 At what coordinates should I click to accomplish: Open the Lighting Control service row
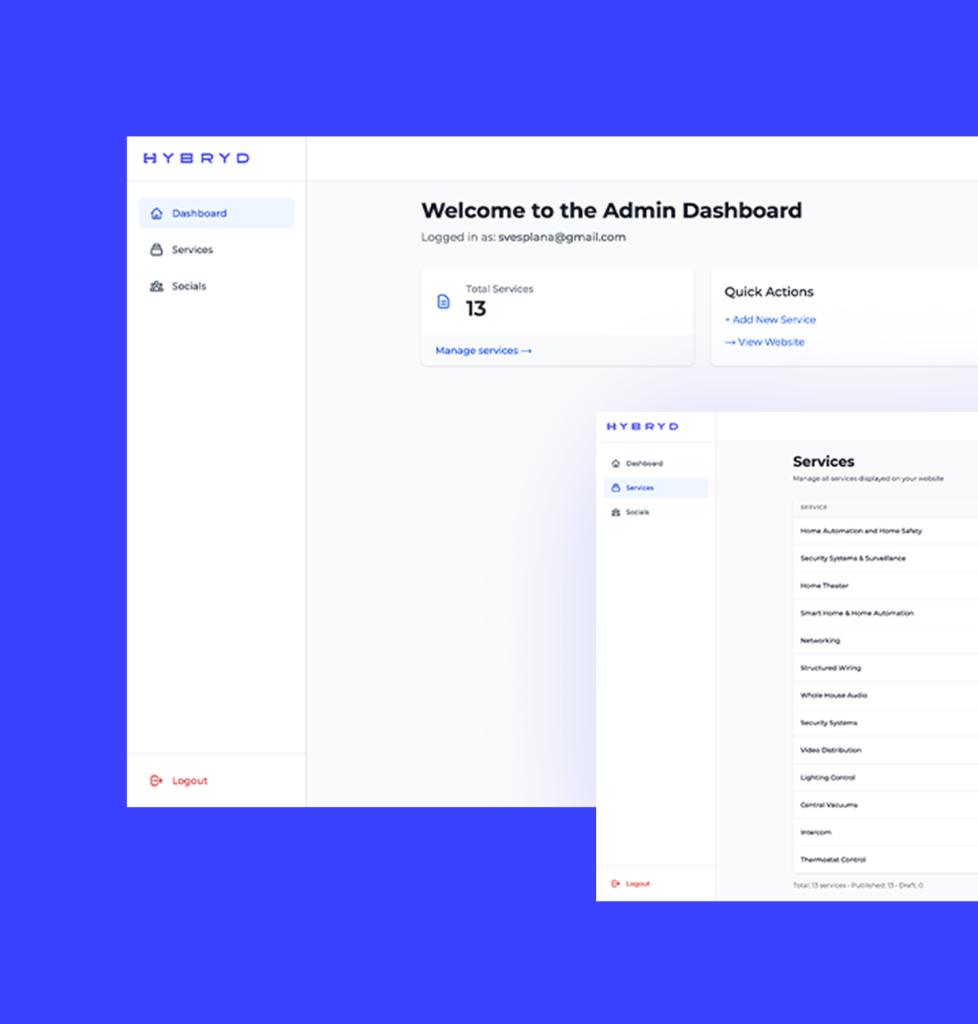point(827,778)
